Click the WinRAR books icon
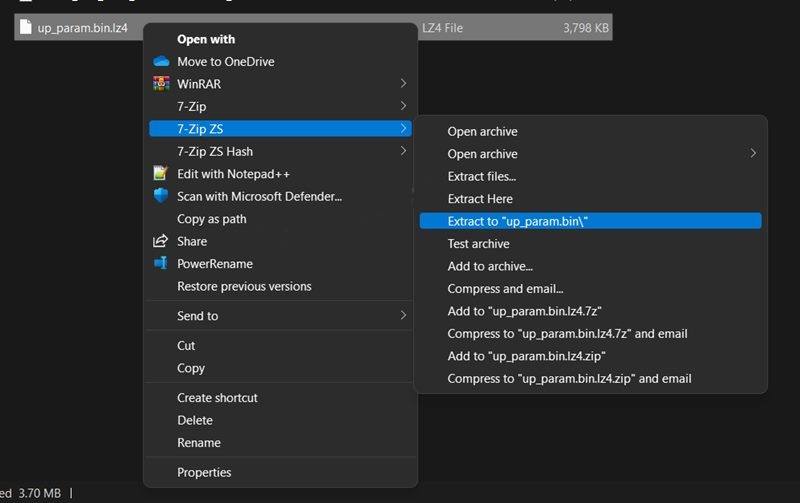 (161, 84)
